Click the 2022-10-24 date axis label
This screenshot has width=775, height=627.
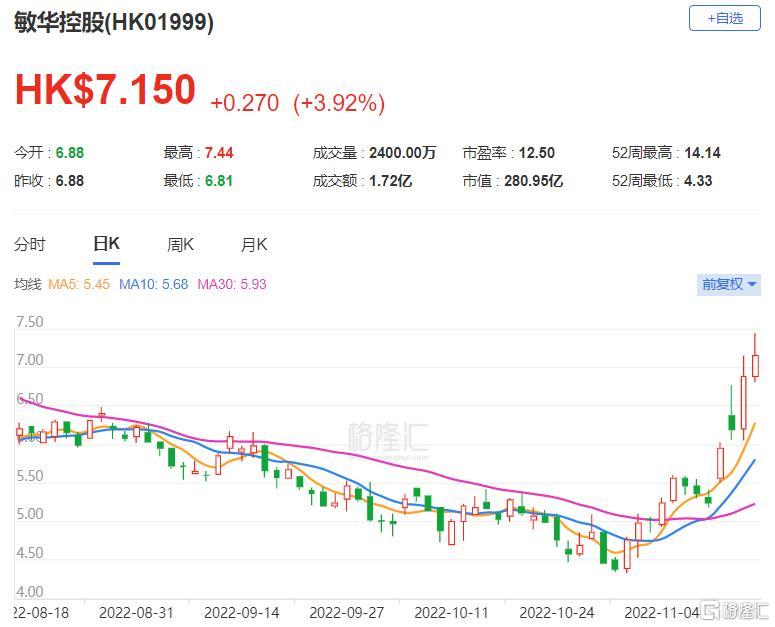click(x=557, y=613)
